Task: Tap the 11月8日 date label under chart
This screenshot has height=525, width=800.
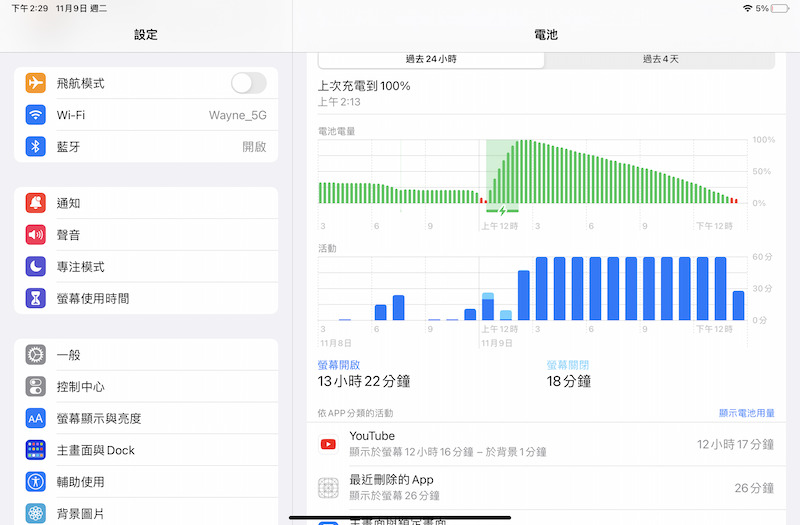Action: click(336, 343)
